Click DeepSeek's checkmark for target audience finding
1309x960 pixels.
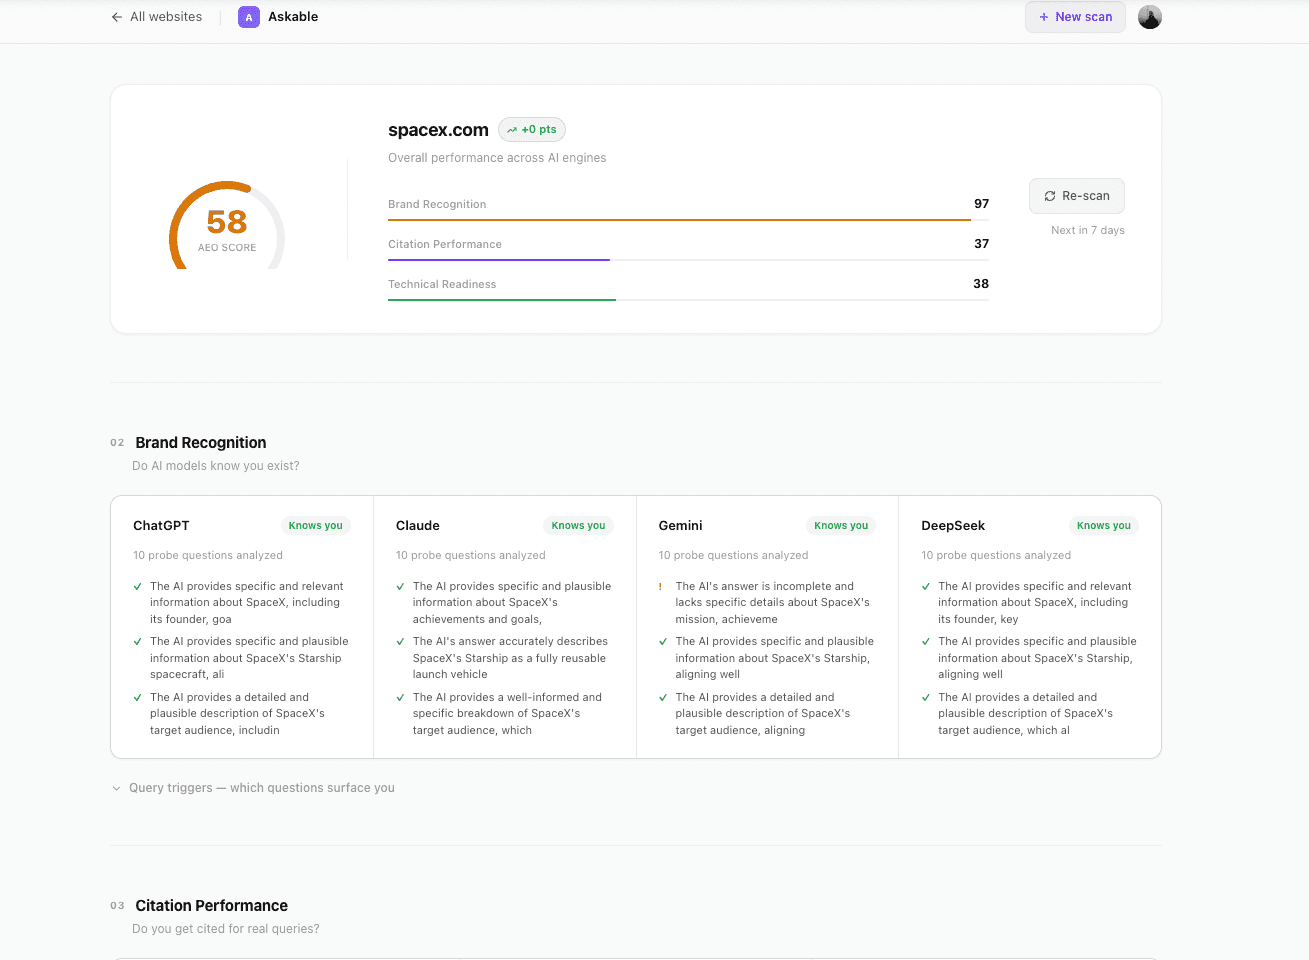coord(926,698)
